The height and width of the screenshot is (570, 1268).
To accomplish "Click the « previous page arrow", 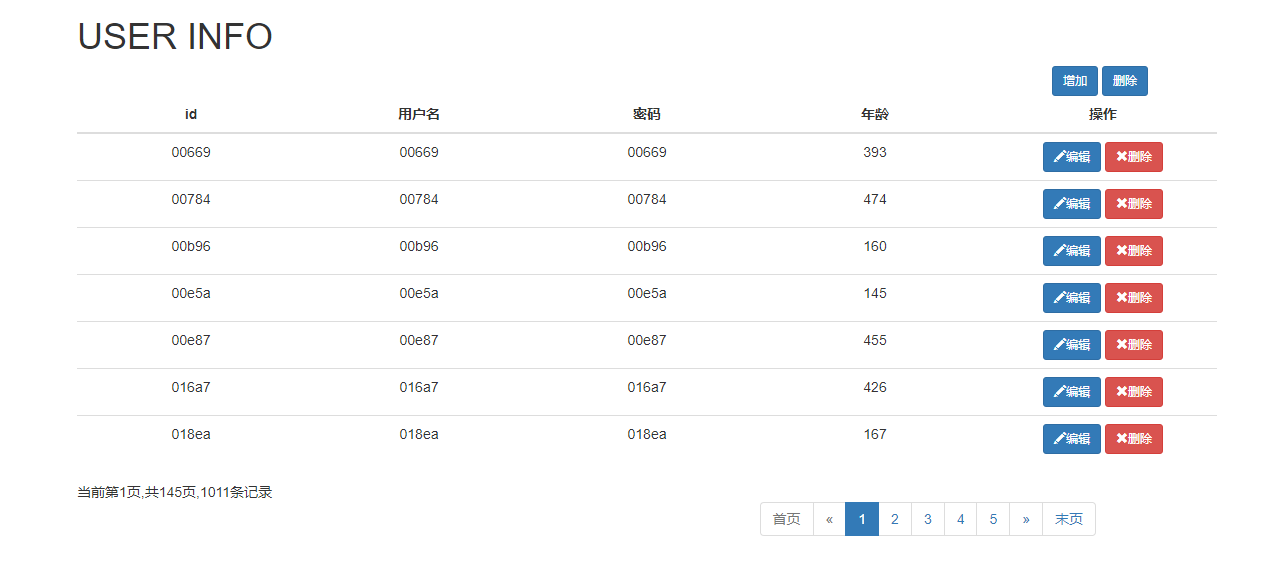I will point(829,519).
